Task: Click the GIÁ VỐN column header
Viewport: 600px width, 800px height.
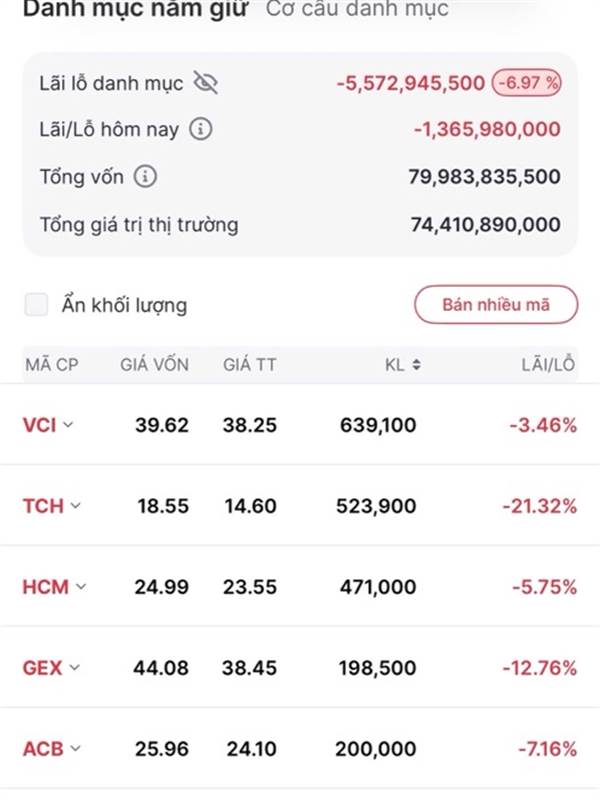Action: point(154,366)
